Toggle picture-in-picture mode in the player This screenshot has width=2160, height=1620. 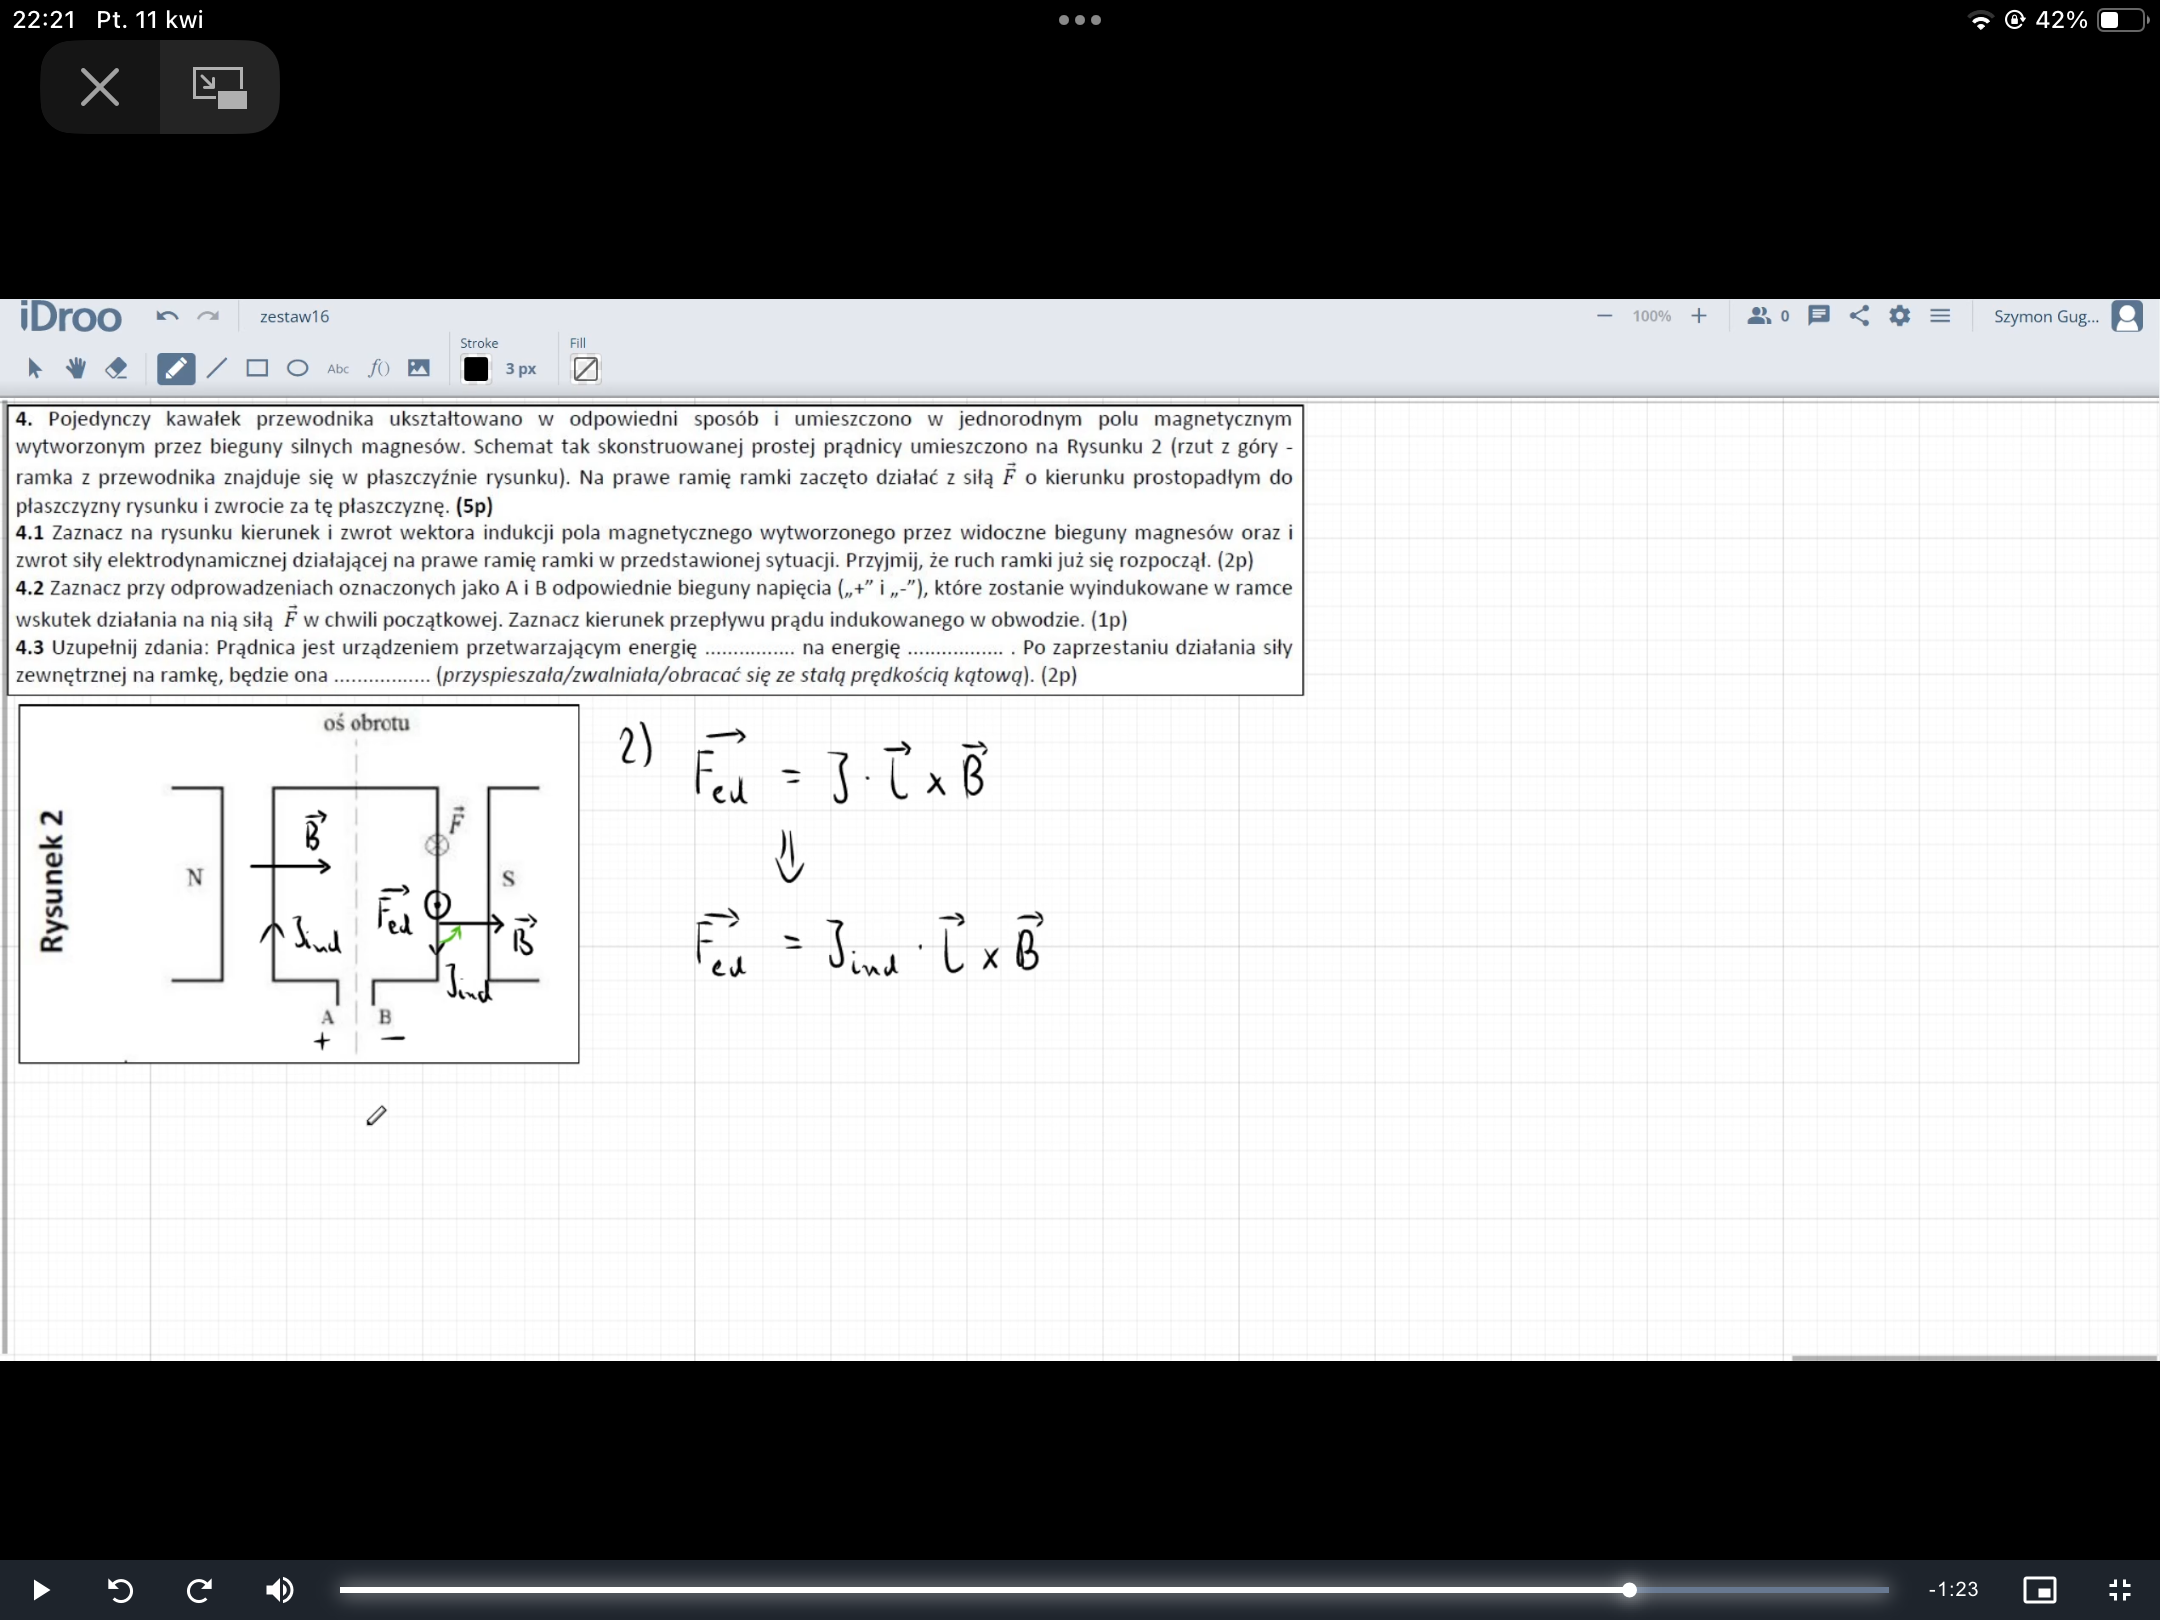(2040, 1590)
